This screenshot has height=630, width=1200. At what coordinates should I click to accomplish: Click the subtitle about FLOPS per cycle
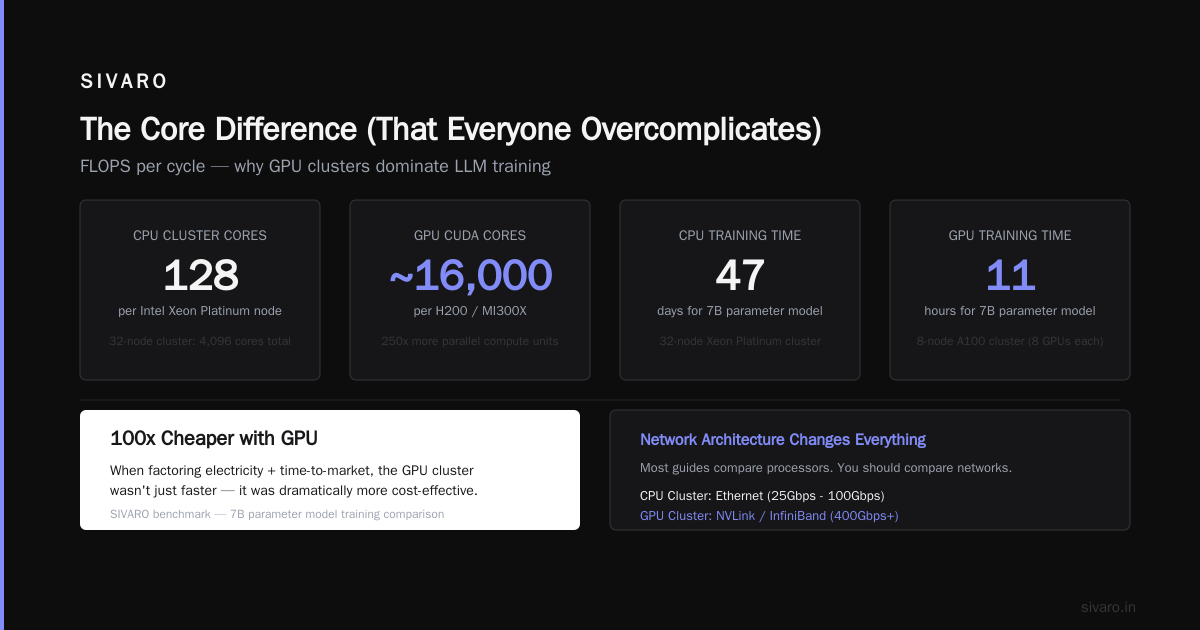pyautogui.click(x=315, y=166)
